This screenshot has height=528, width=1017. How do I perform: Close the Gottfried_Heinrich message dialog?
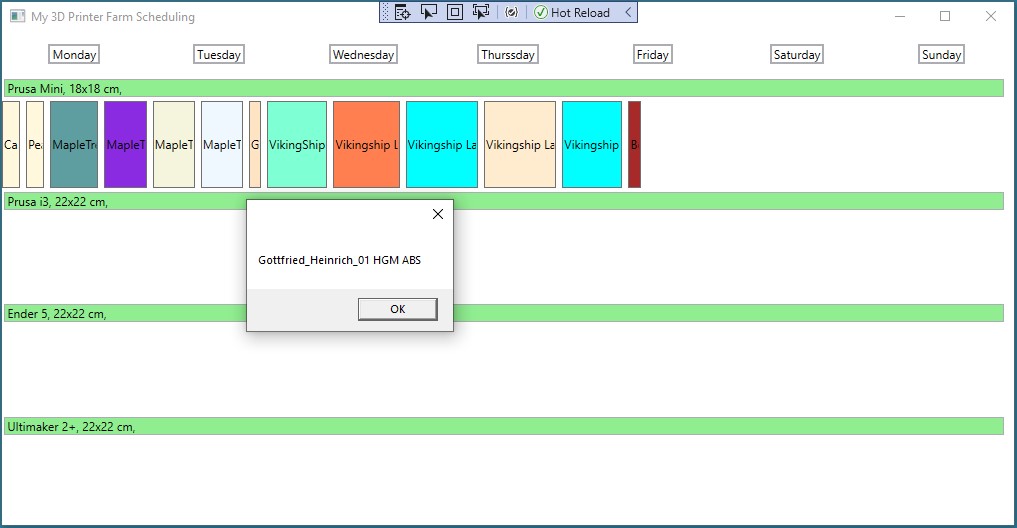coord(438,214)
